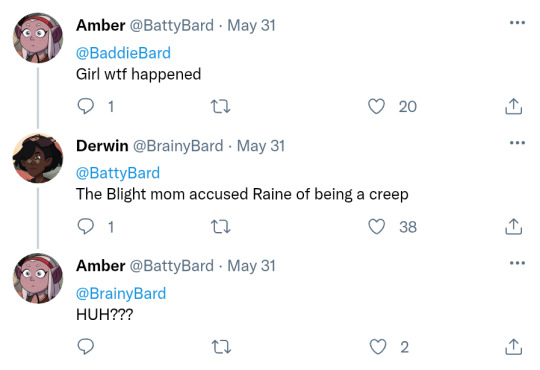Open more options for first Amber tweet
The height and width of the screenshot is (370, 540).
(517, 23)
